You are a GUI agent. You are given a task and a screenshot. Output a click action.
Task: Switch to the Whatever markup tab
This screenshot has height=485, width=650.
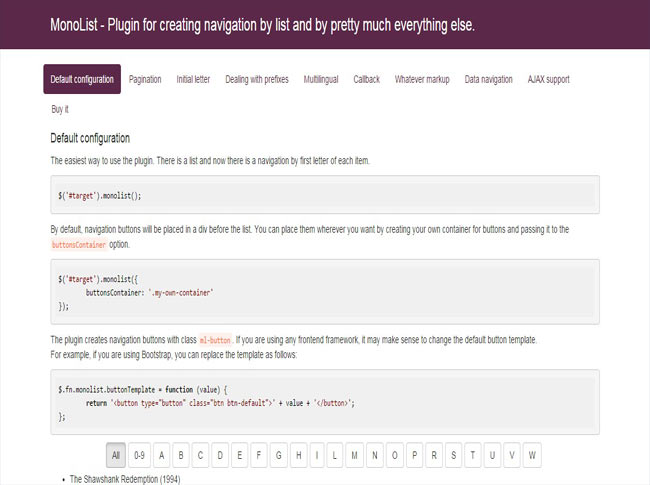tap(422, 79)
